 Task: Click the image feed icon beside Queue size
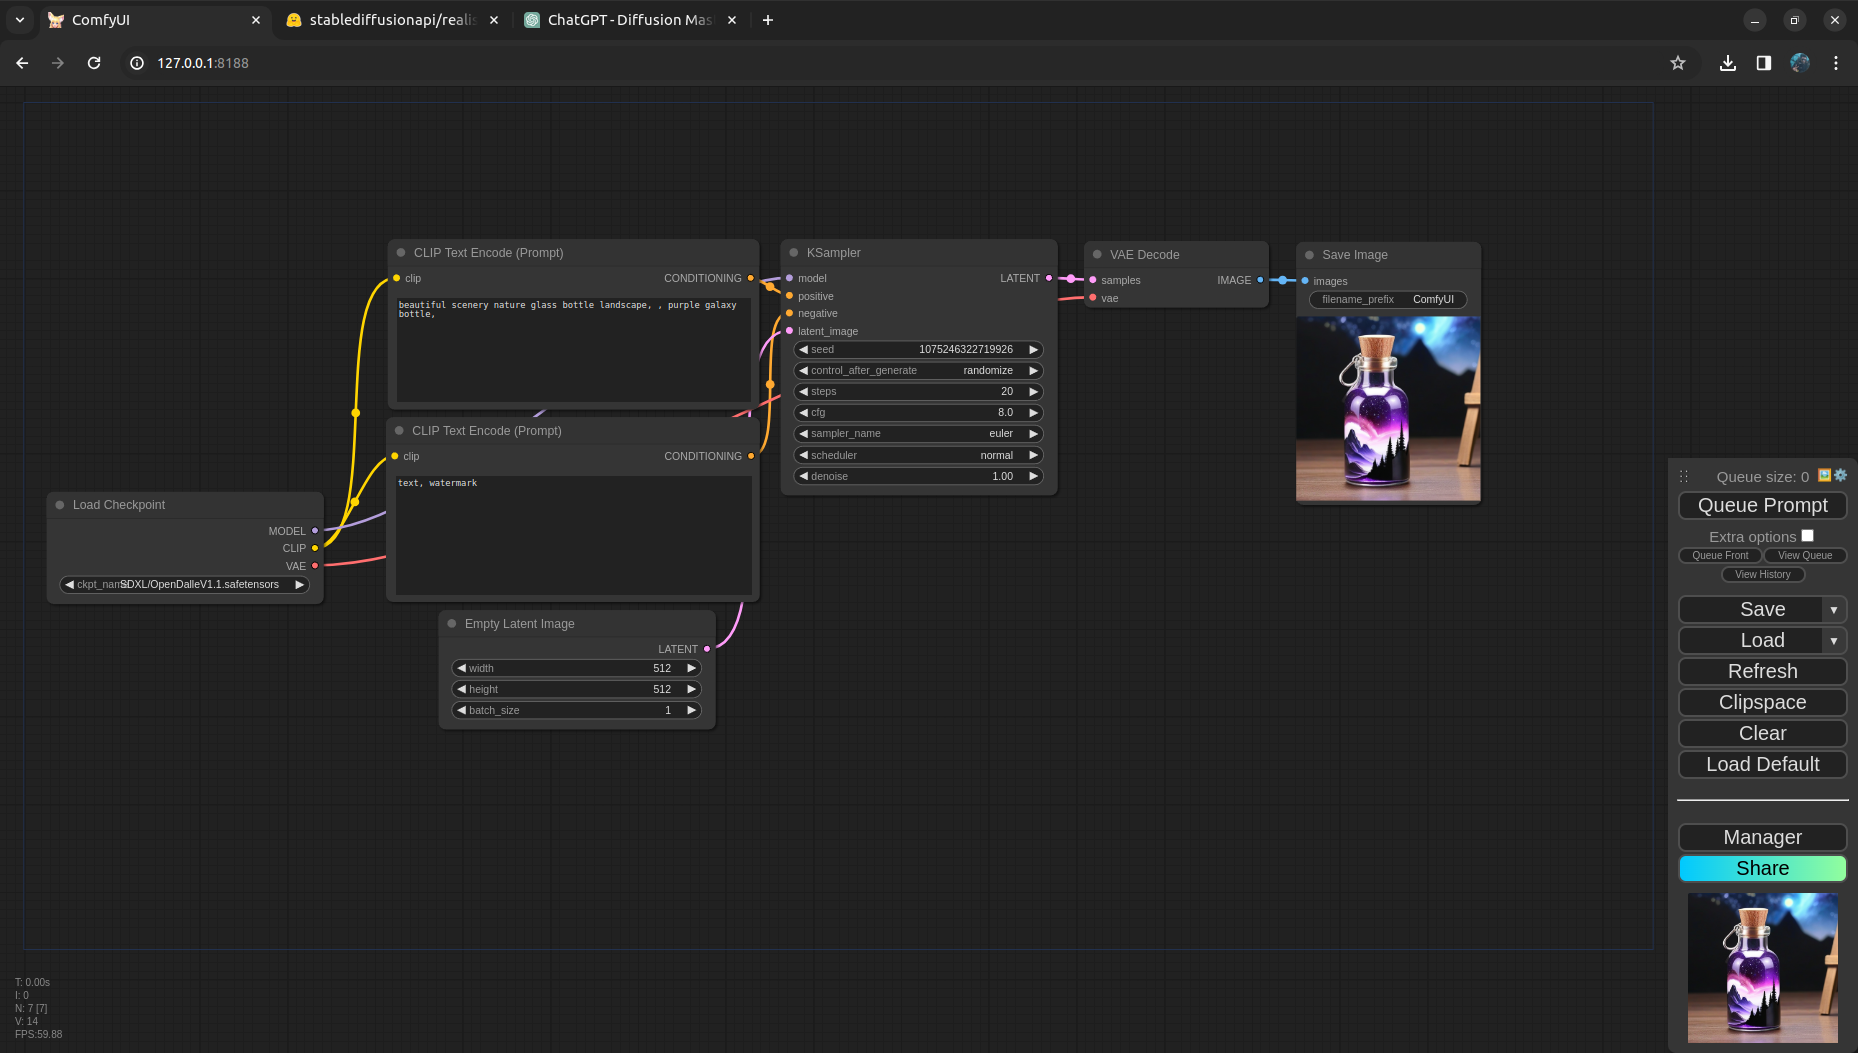click(x=1825, y=476)
